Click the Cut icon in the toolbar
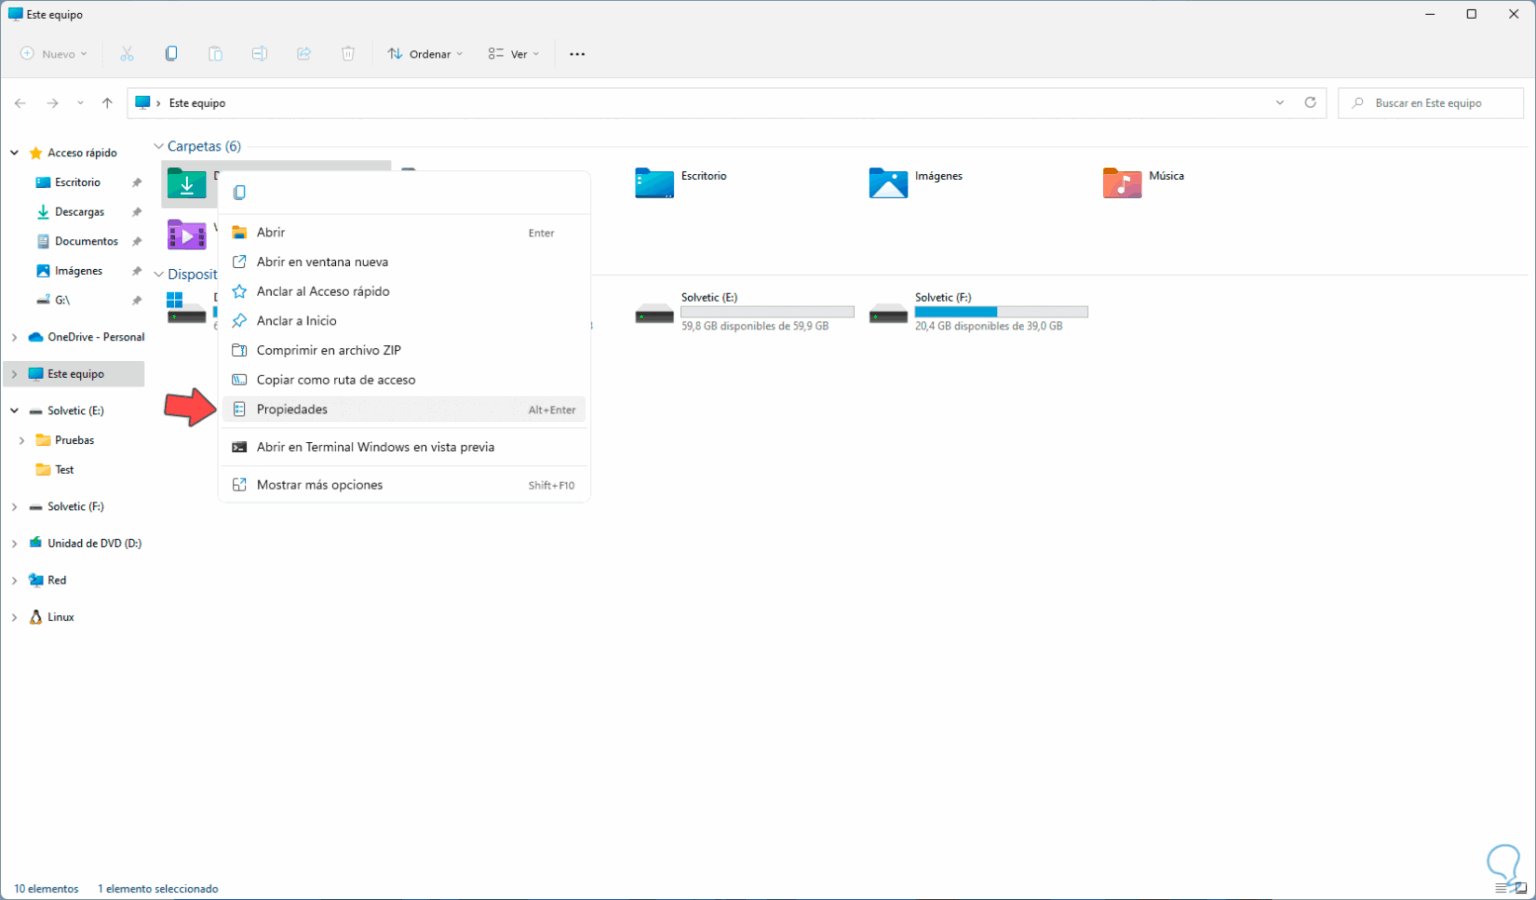The image size is (1536, 900). [x=127, y=53]
